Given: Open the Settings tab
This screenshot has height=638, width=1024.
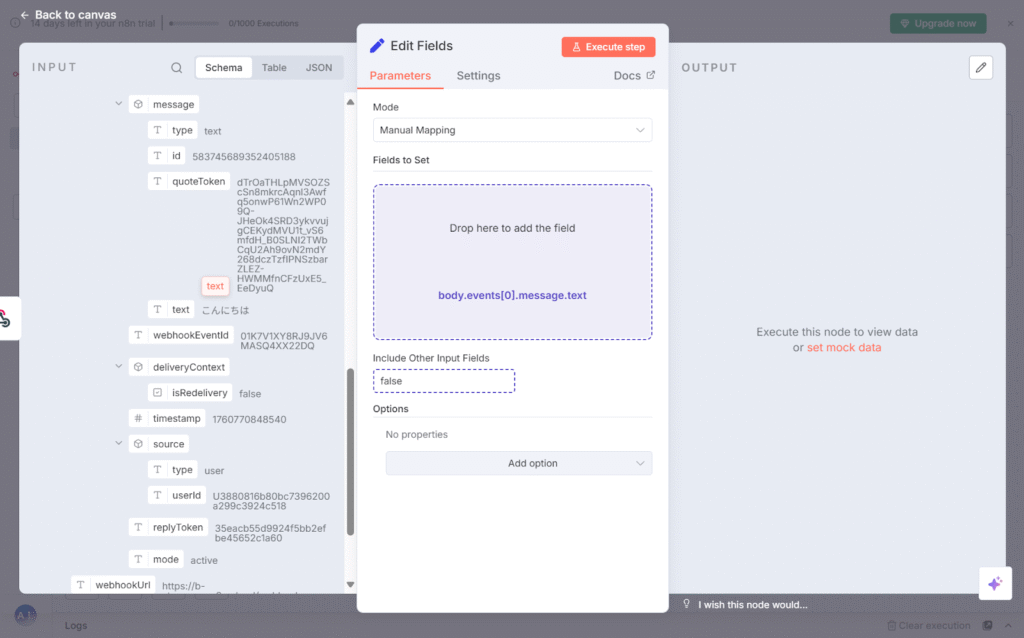Looking at the screenshot, I should [478, 76].
